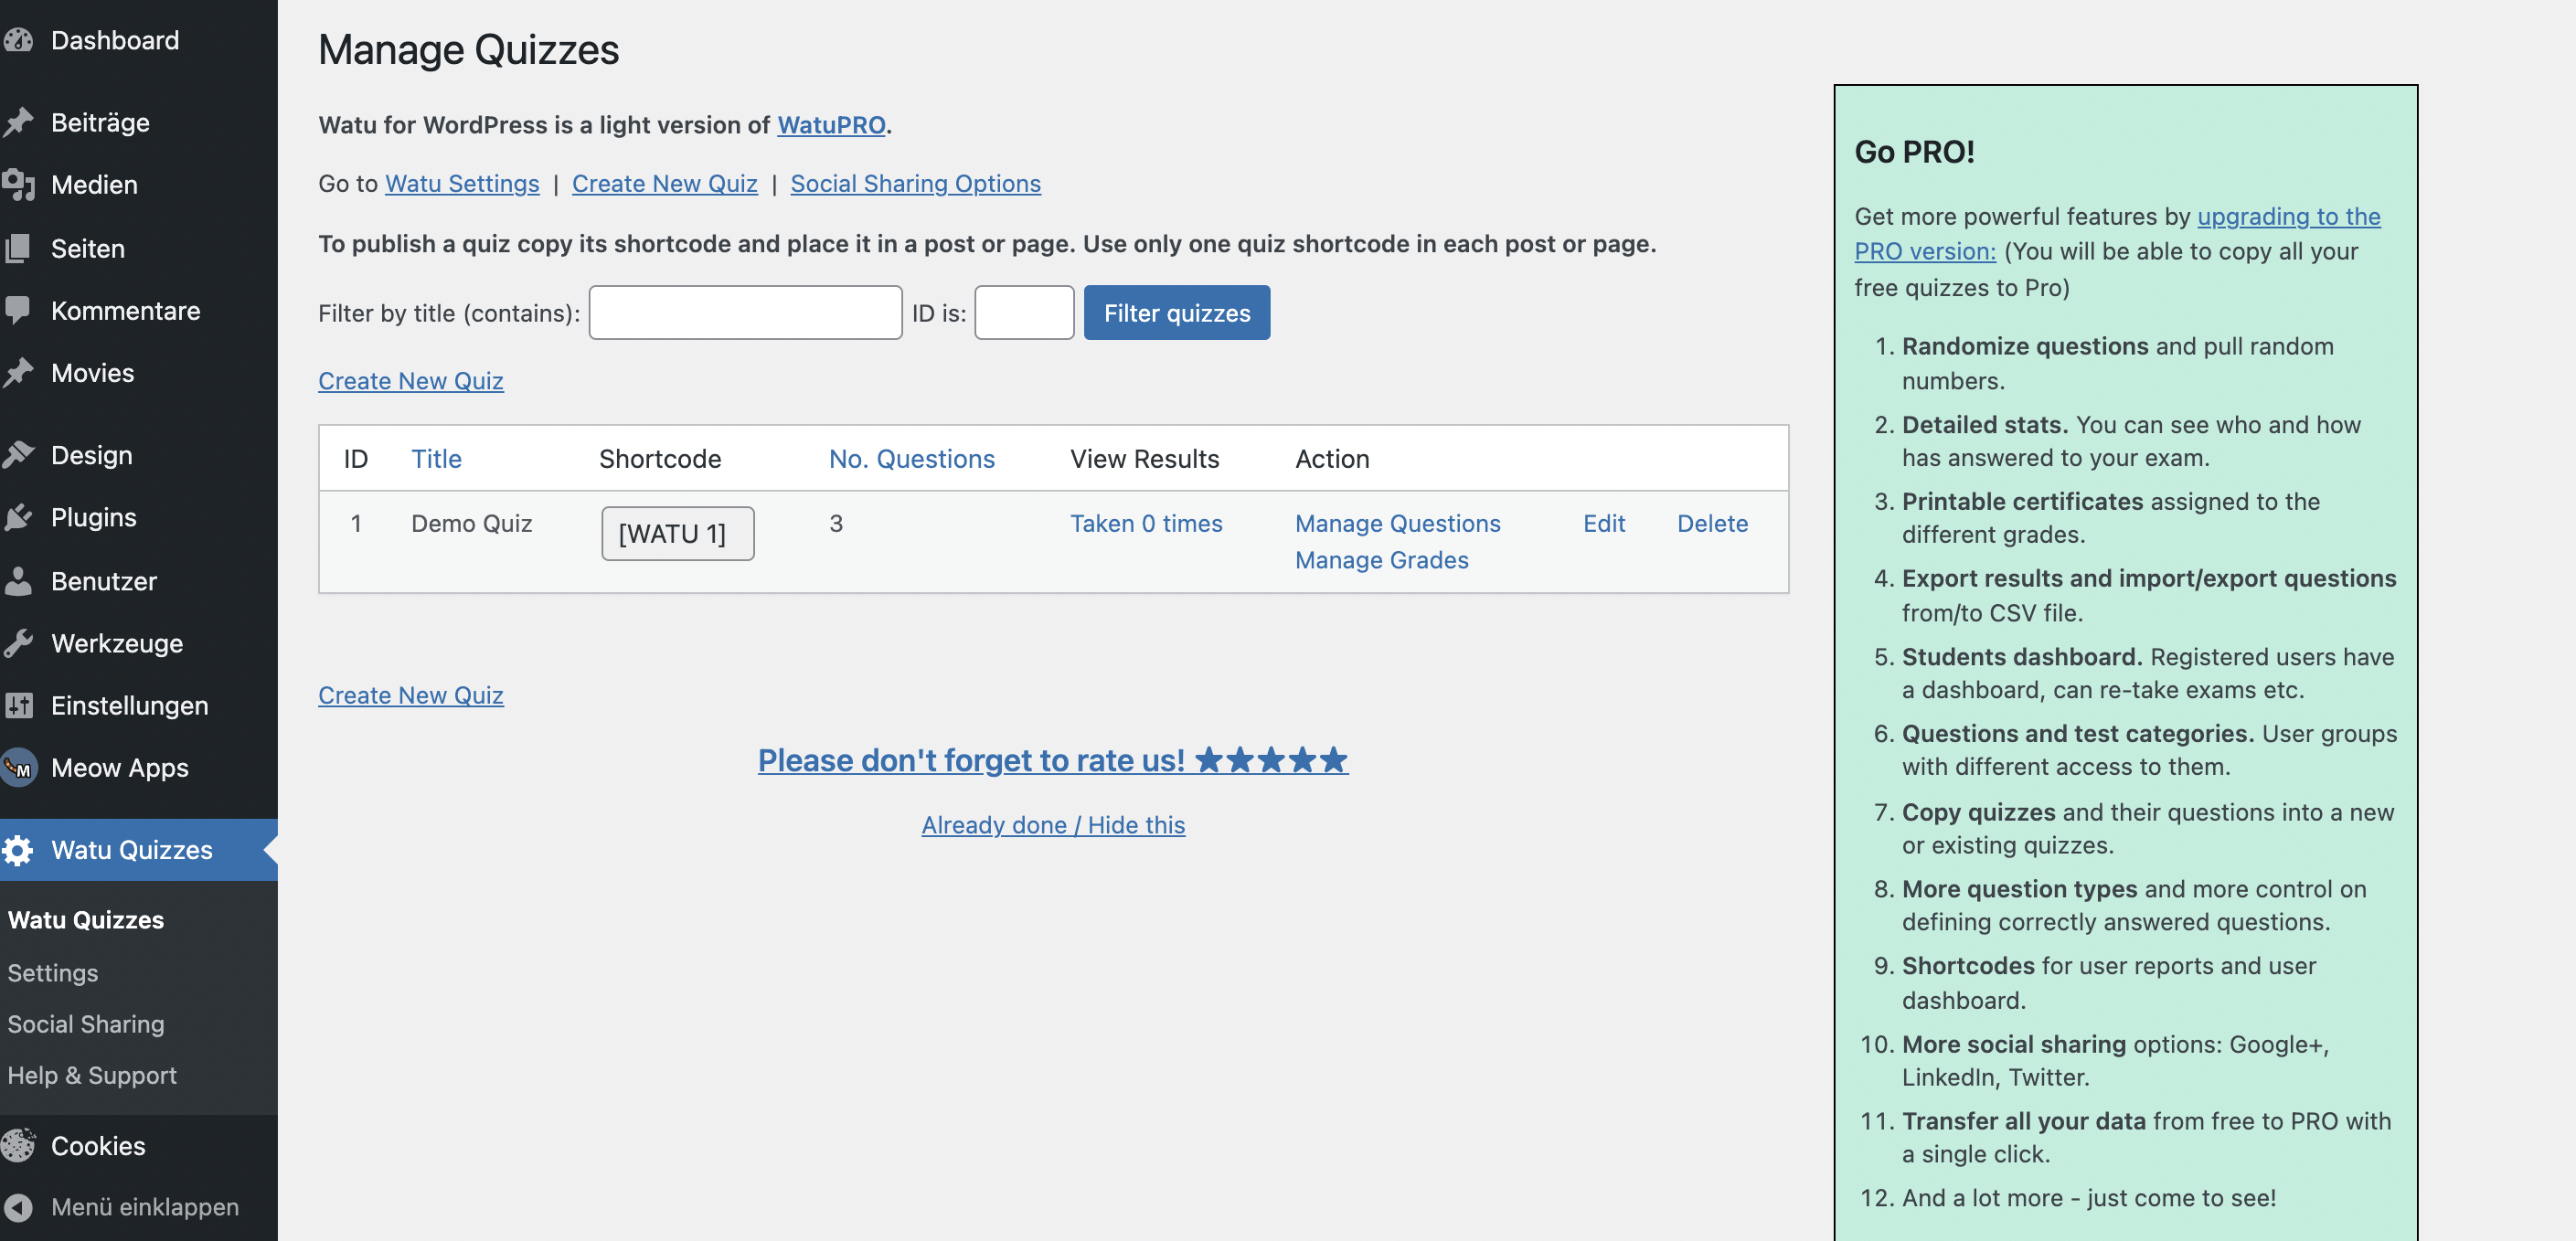Viewport: 2576px width, 1241px height.
Task: Click the Dashboard gauge icon
Action: point(19,40)
